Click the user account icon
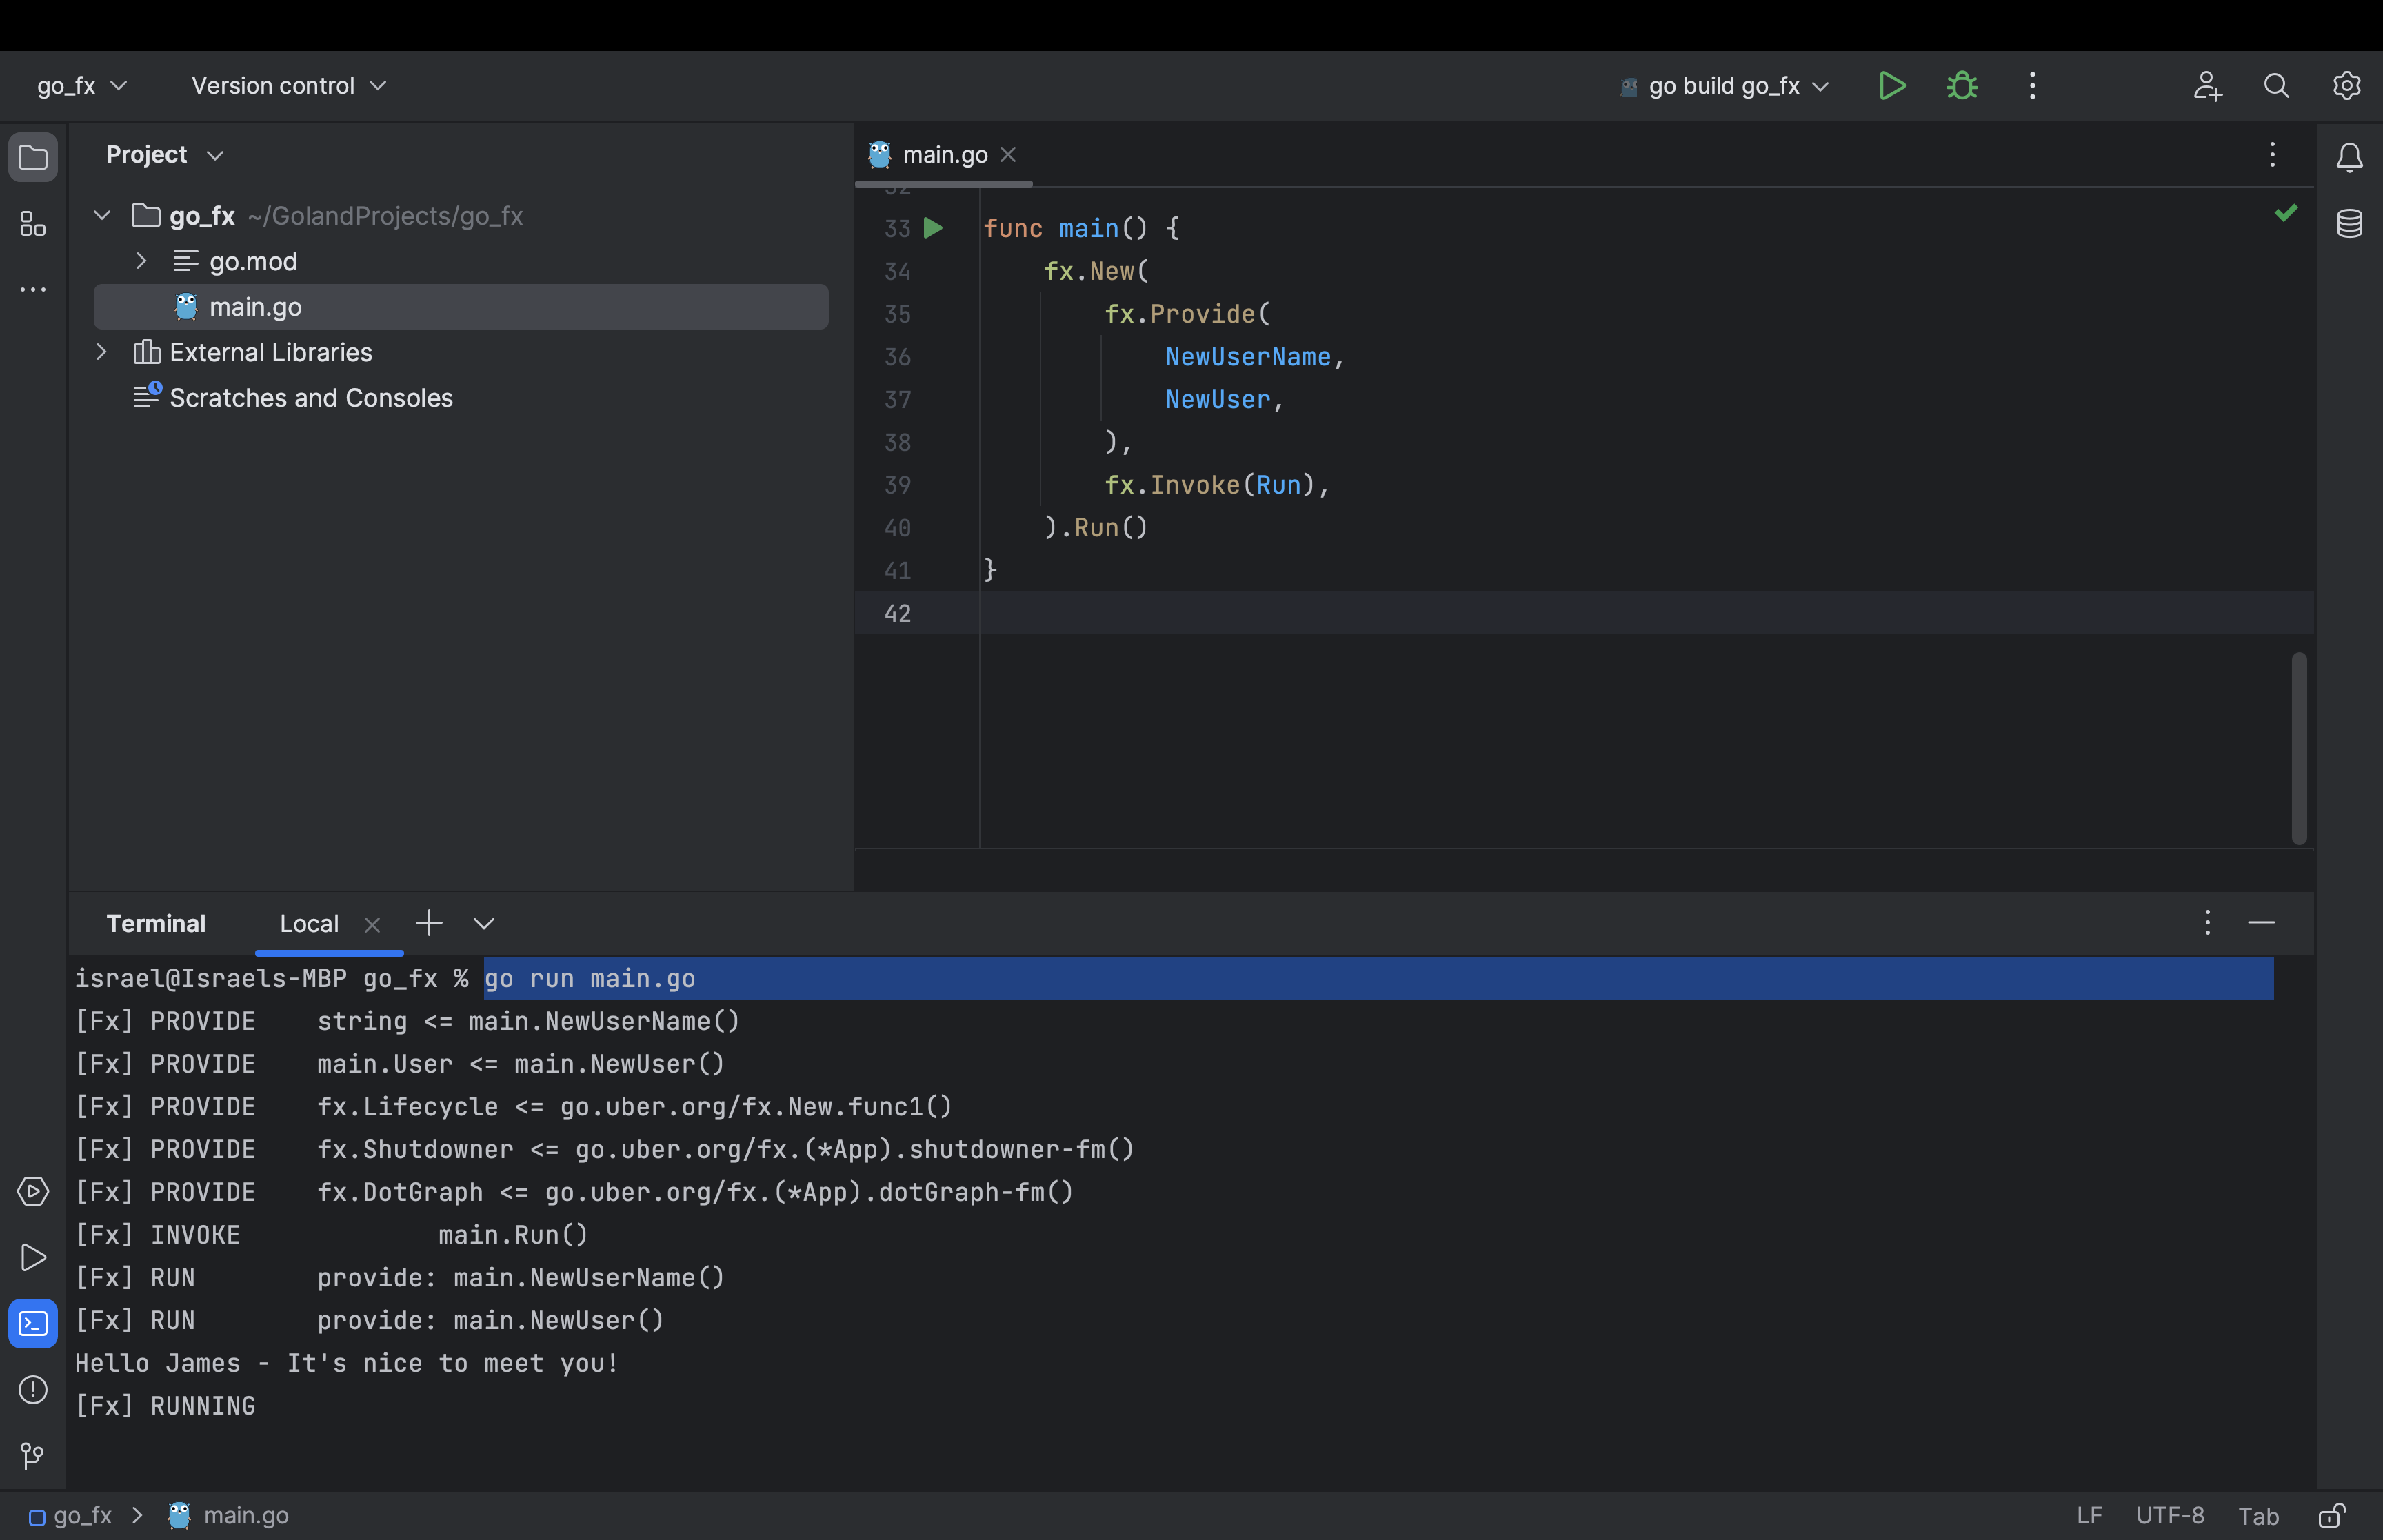Viewport: 2383px width, 1540px height. coord(2206,85)
